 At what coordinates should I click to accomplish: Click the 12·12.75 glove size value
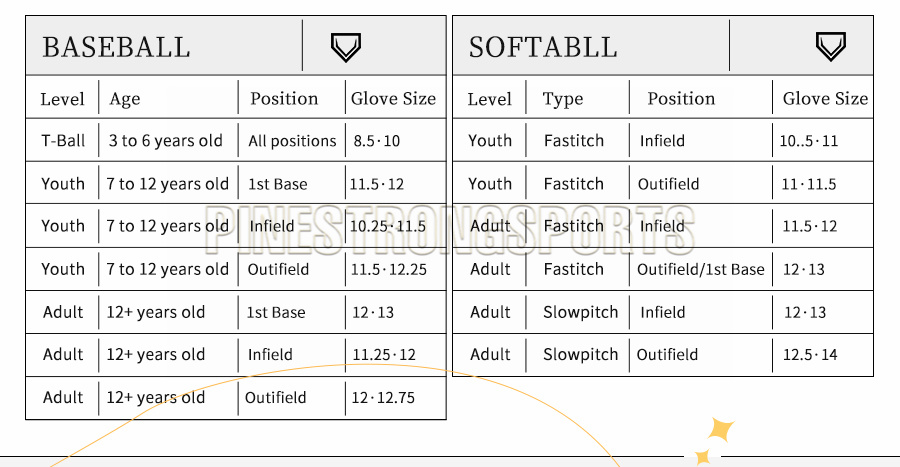click(383, 397)
